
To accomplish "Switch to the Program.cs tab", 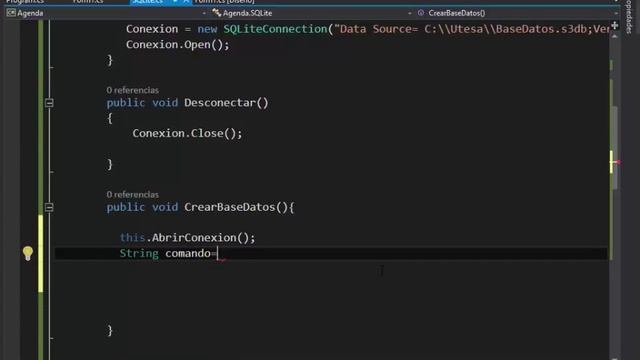I will point(24,2).
